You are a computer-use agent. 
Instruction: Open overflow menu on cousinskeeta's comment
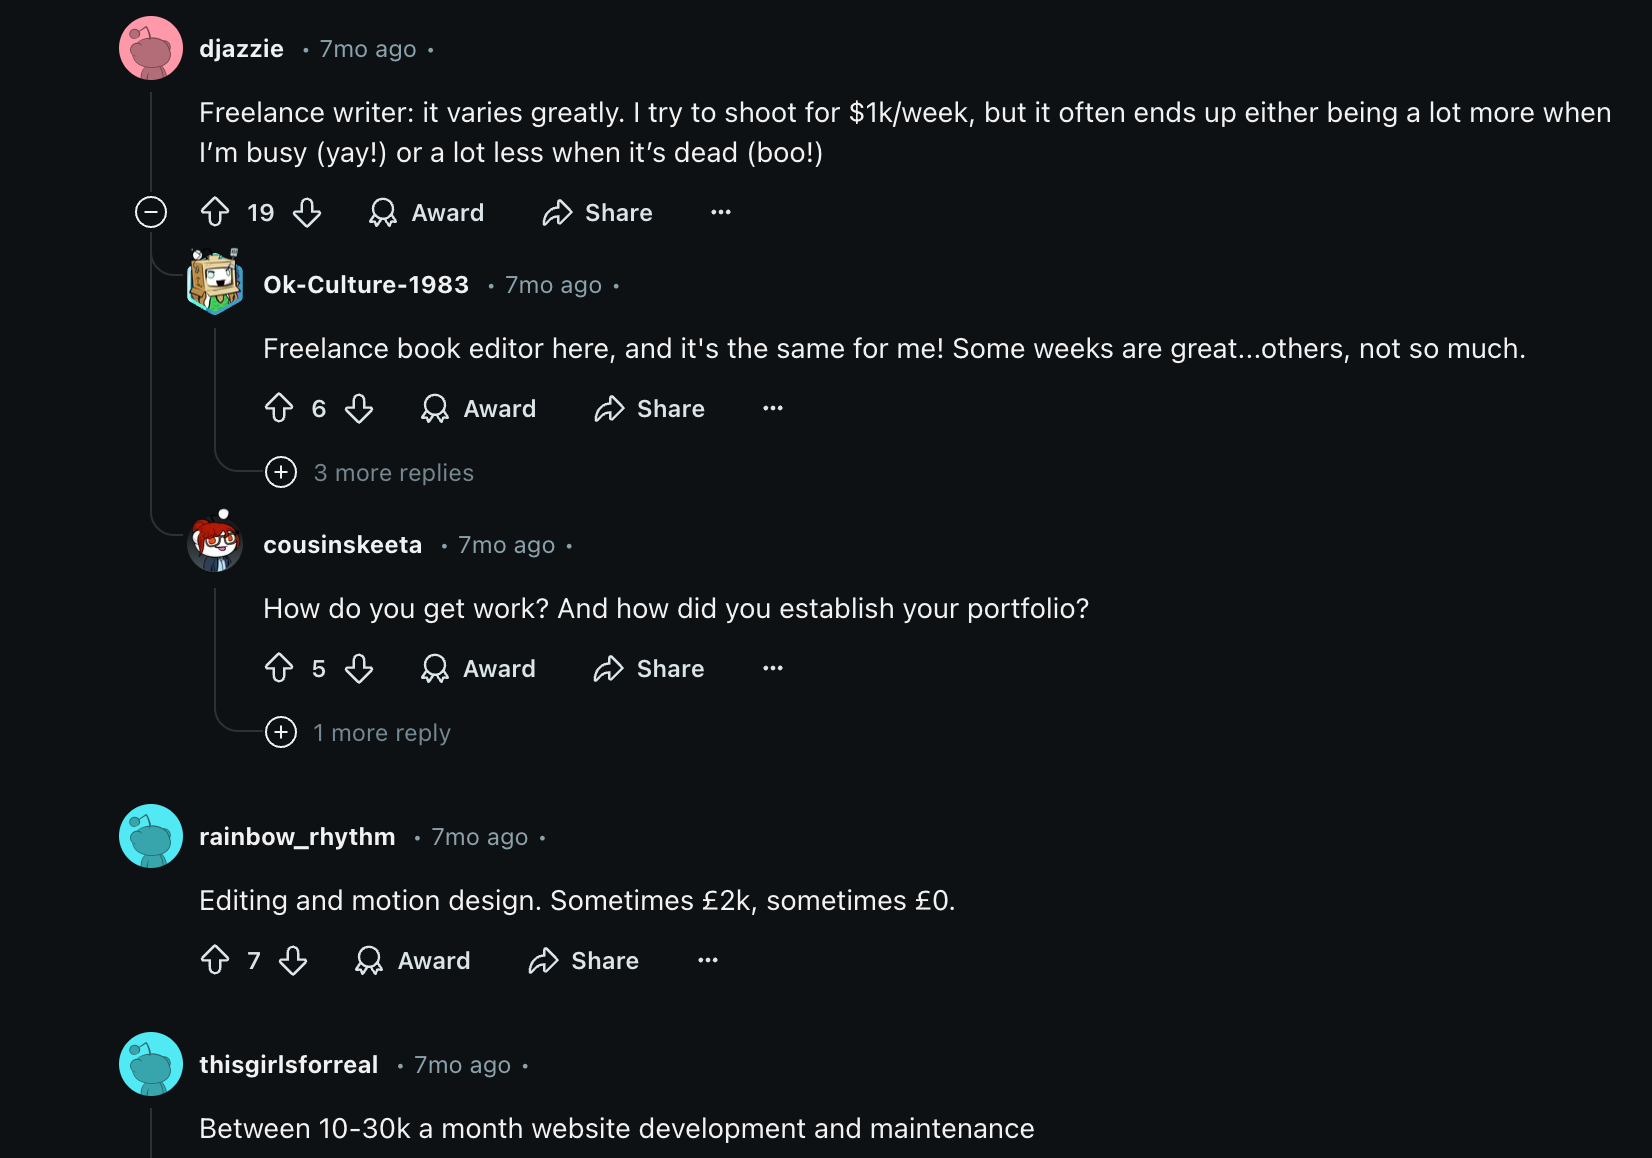tap(772, 668)
